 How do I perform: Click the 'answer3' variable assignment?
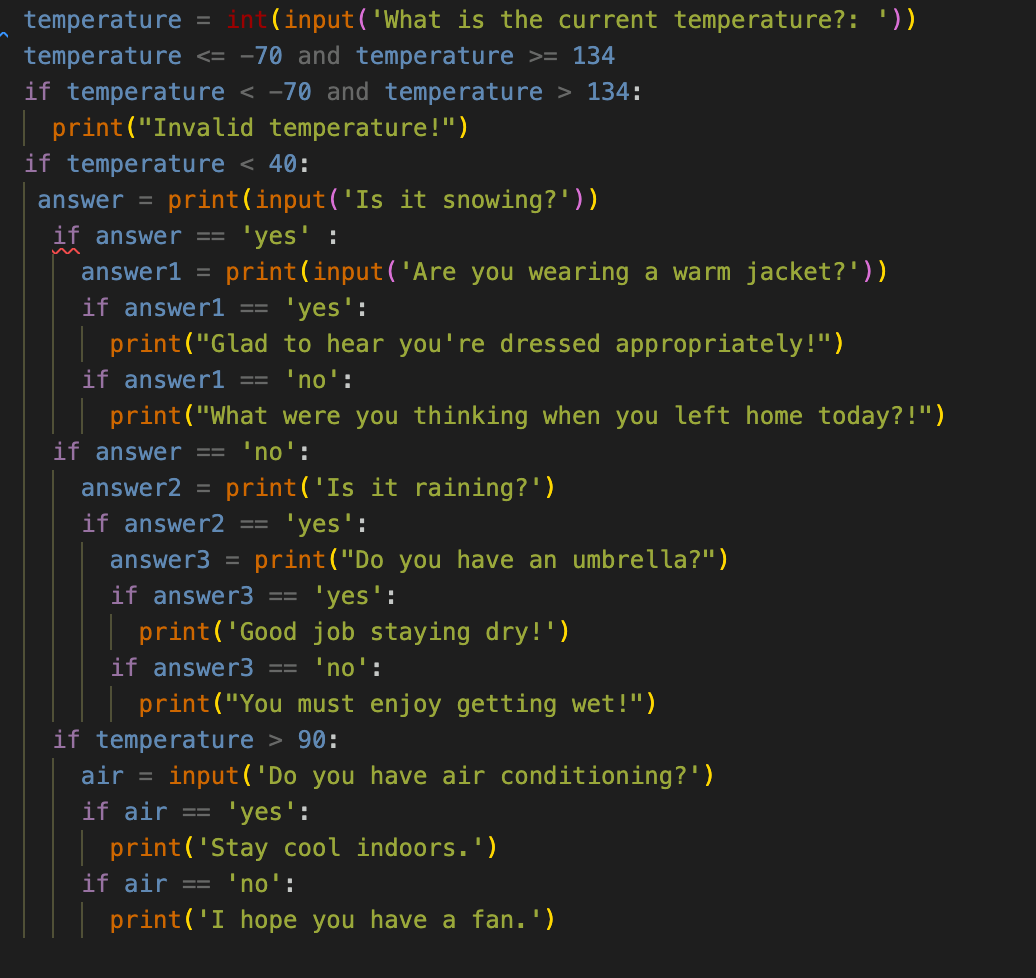(x=160, y=559)
